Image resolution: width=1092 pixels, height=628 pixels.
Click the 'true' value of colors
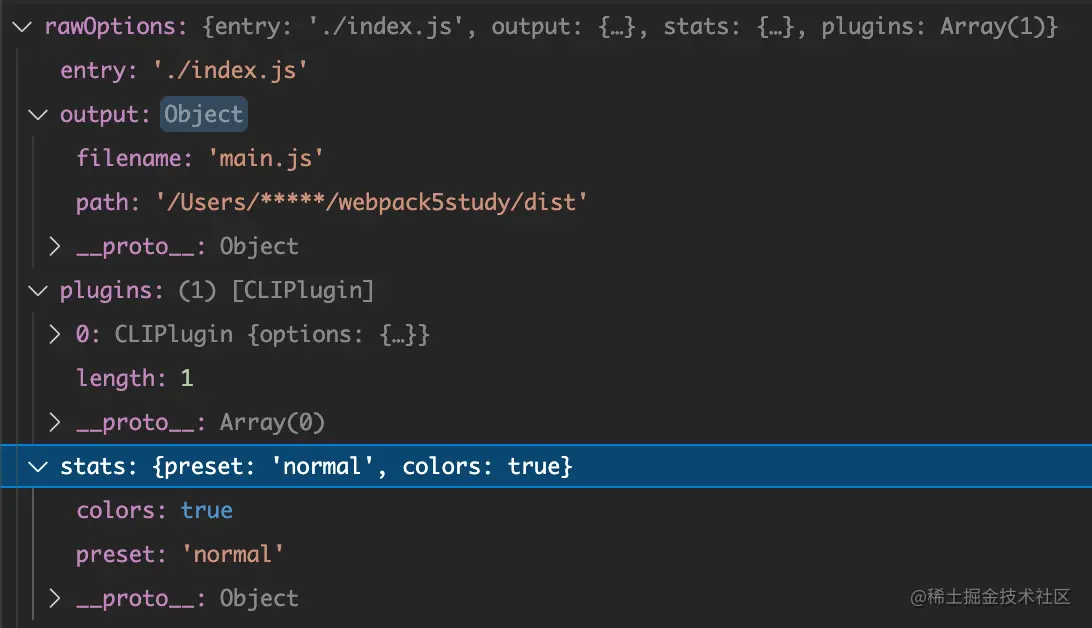point(206,510)
